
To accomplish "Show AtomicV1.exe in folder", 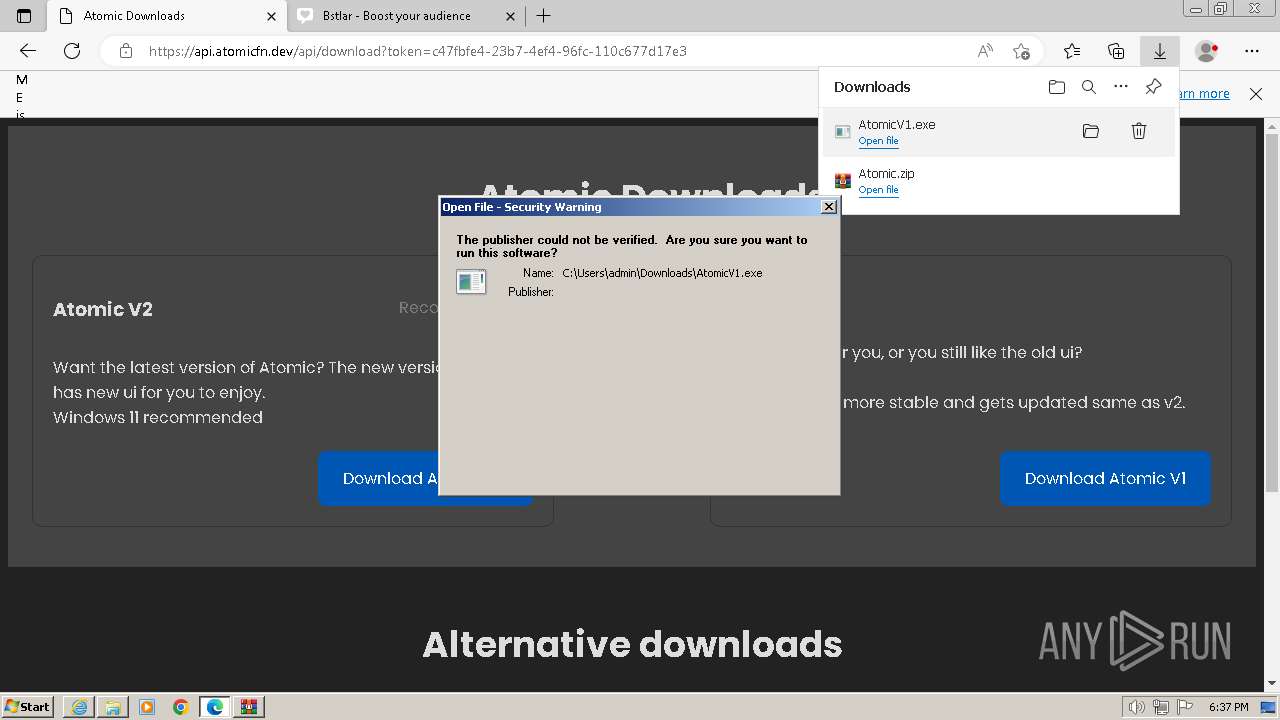I will click(x=1091, y=131).
